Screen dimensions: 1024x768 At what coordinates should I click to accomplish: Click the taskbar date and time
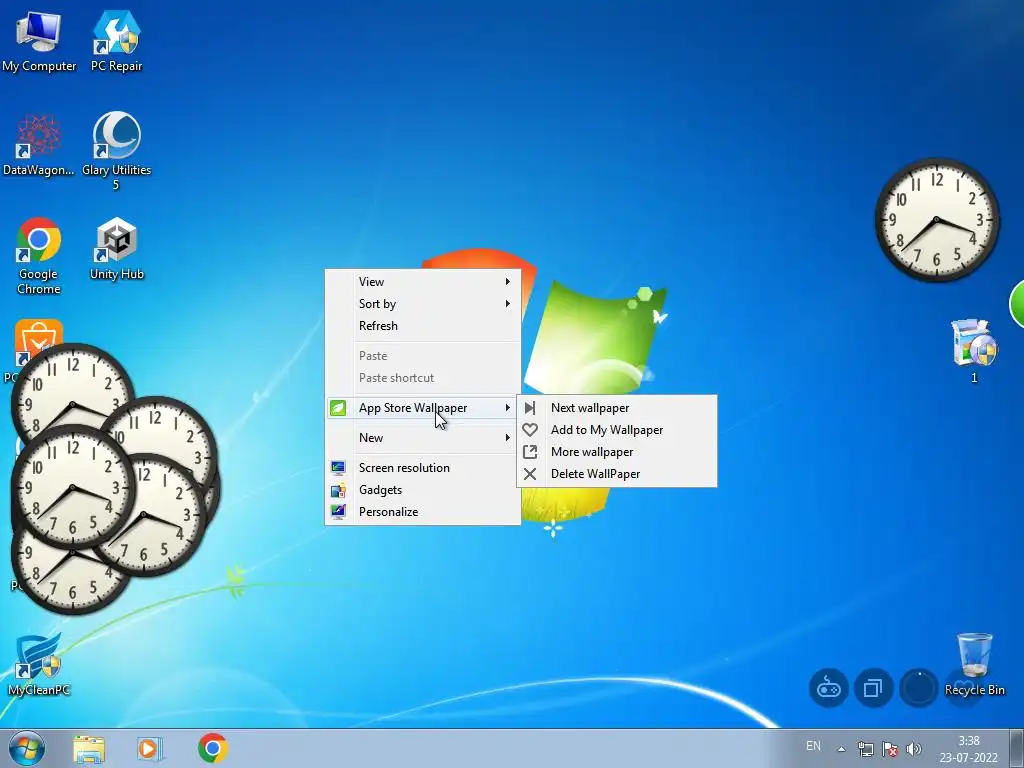point(968,749)
